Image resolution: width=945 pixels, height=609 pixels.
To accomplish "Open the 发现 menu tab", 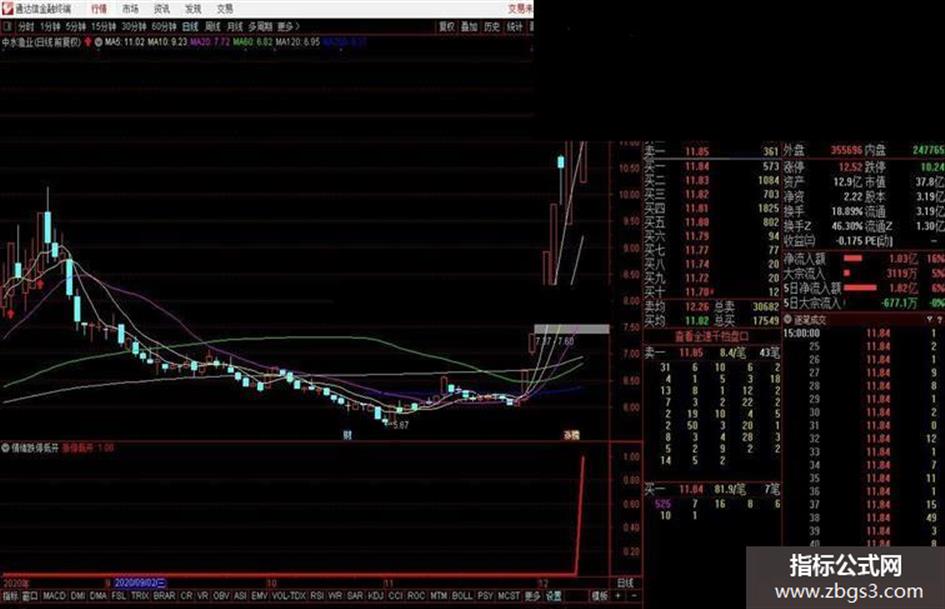I will pos(193,9).
